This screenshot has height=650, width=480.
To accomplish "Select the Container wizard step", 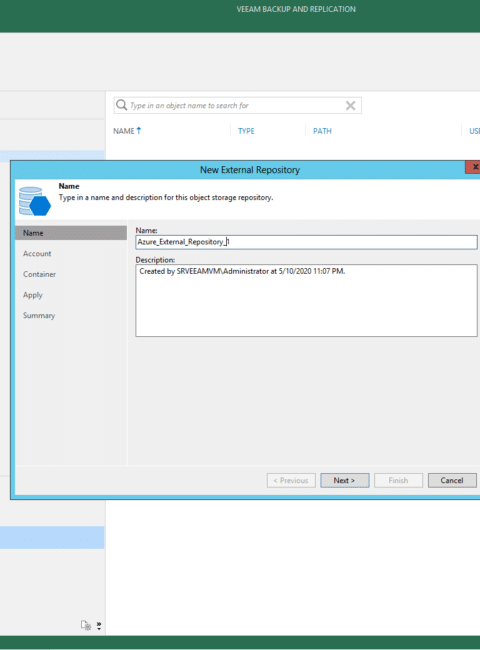I will [39, 274].
